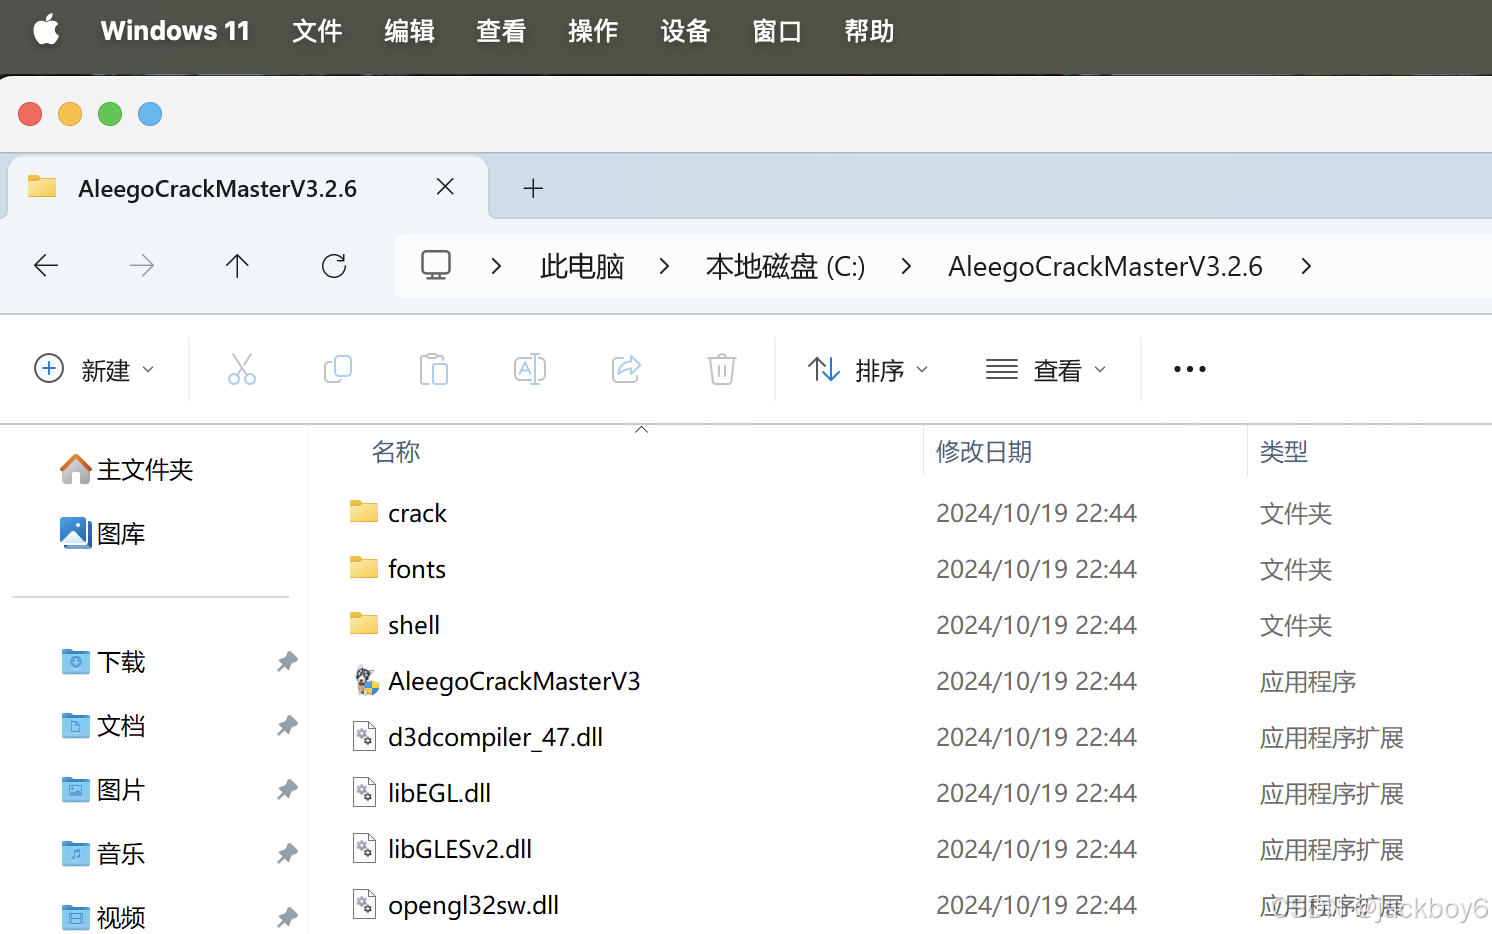1492x934 pixels.
Task: Go up one folder level
Action: (x=237, y=265)
